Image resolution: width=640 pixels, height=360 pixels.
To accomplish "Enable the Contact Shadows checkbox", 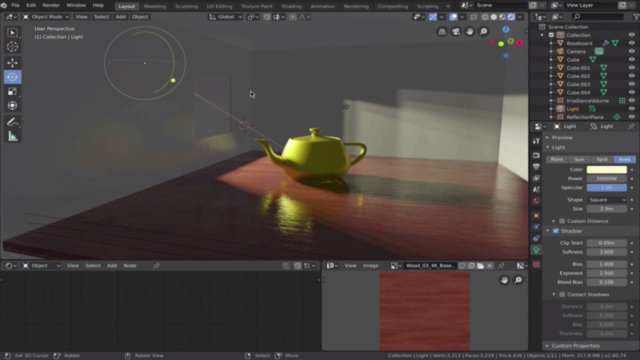I will [562, 294].
